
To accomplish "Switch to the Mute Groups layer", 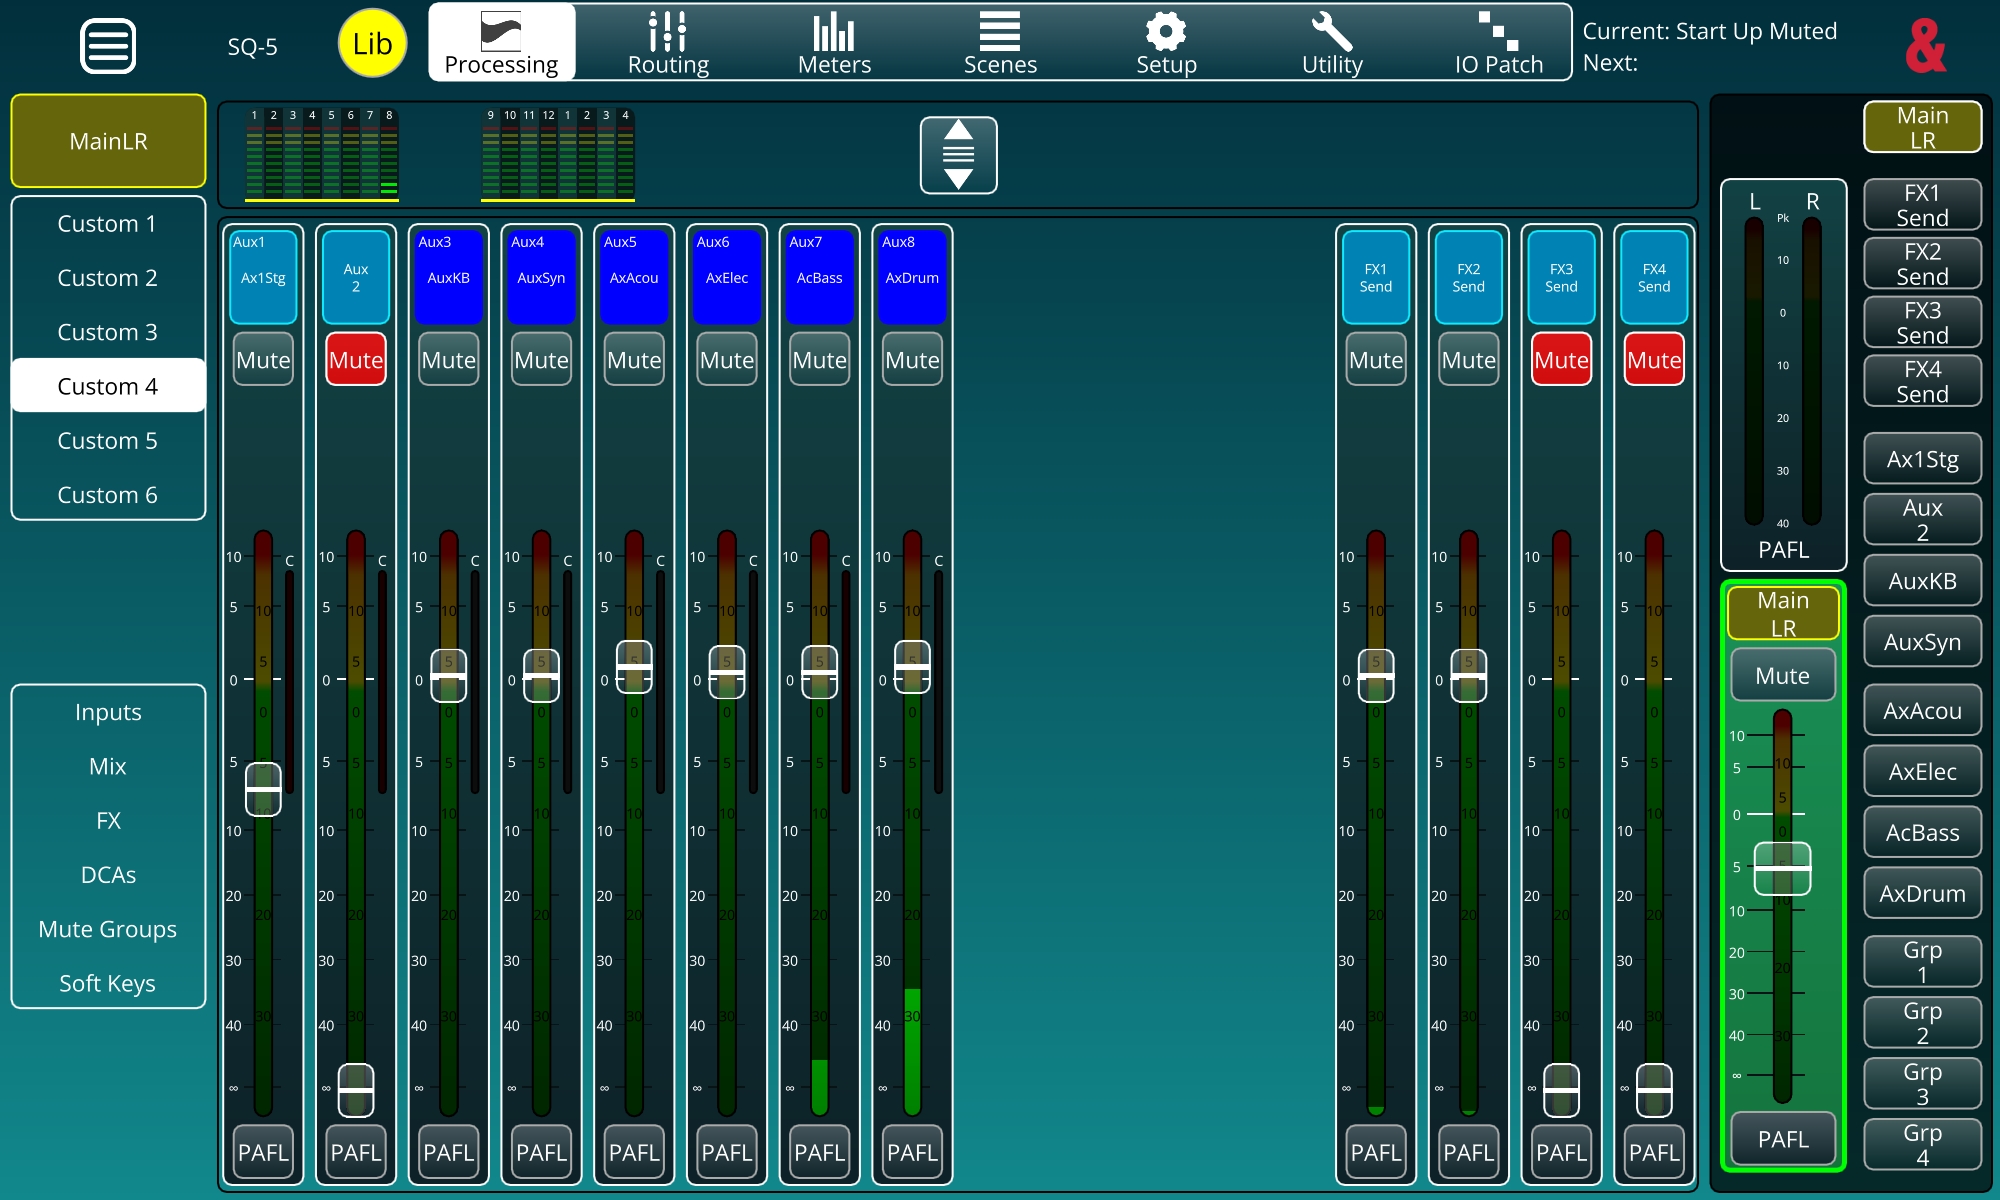I will [x=107, y=929].
